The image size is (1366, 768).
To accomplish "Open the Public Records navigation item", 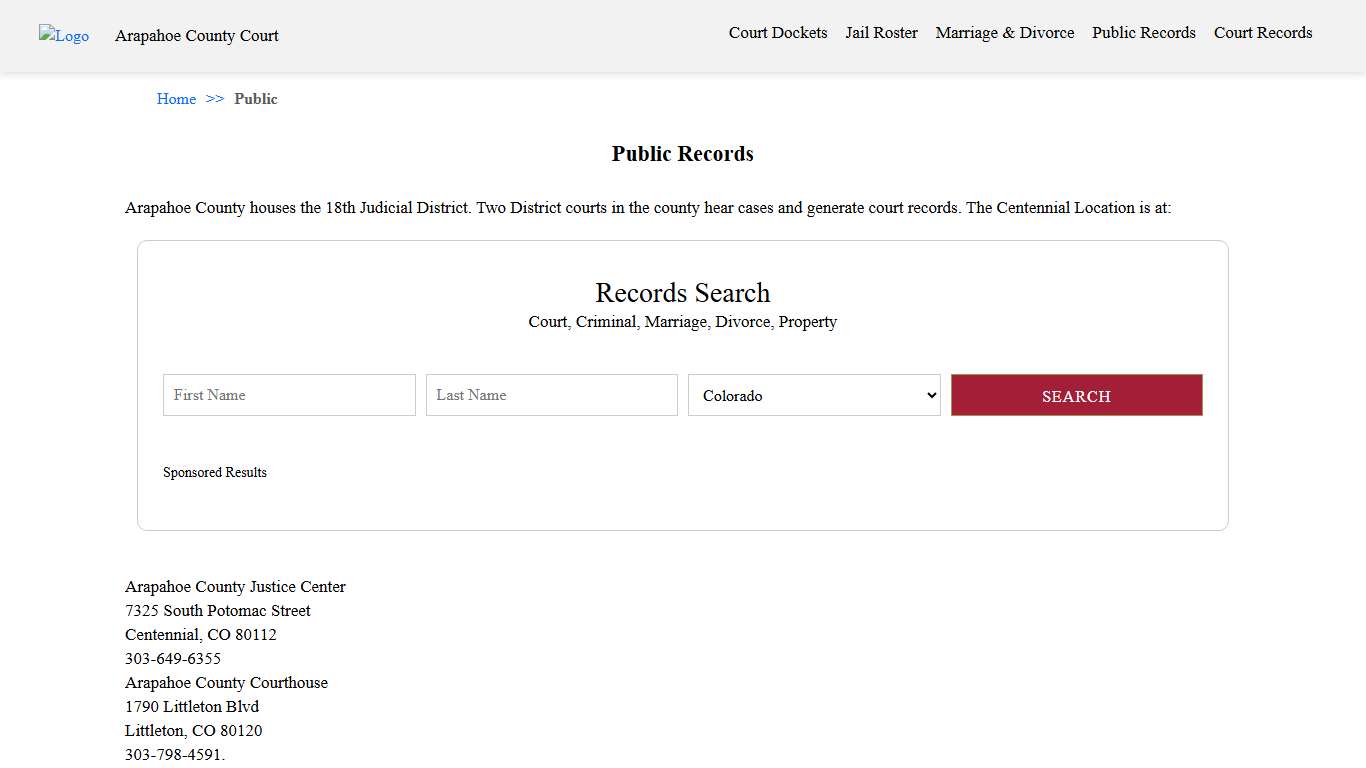I will point(1143,32).
